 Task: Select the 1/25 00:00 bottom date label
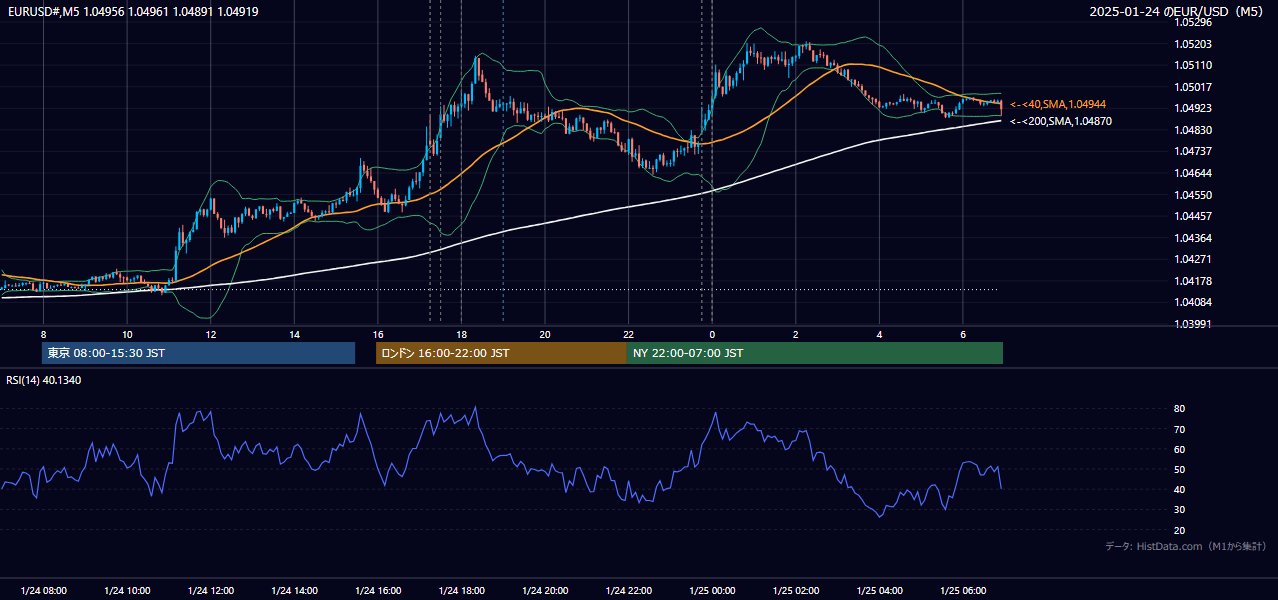(x=712, y=591)
